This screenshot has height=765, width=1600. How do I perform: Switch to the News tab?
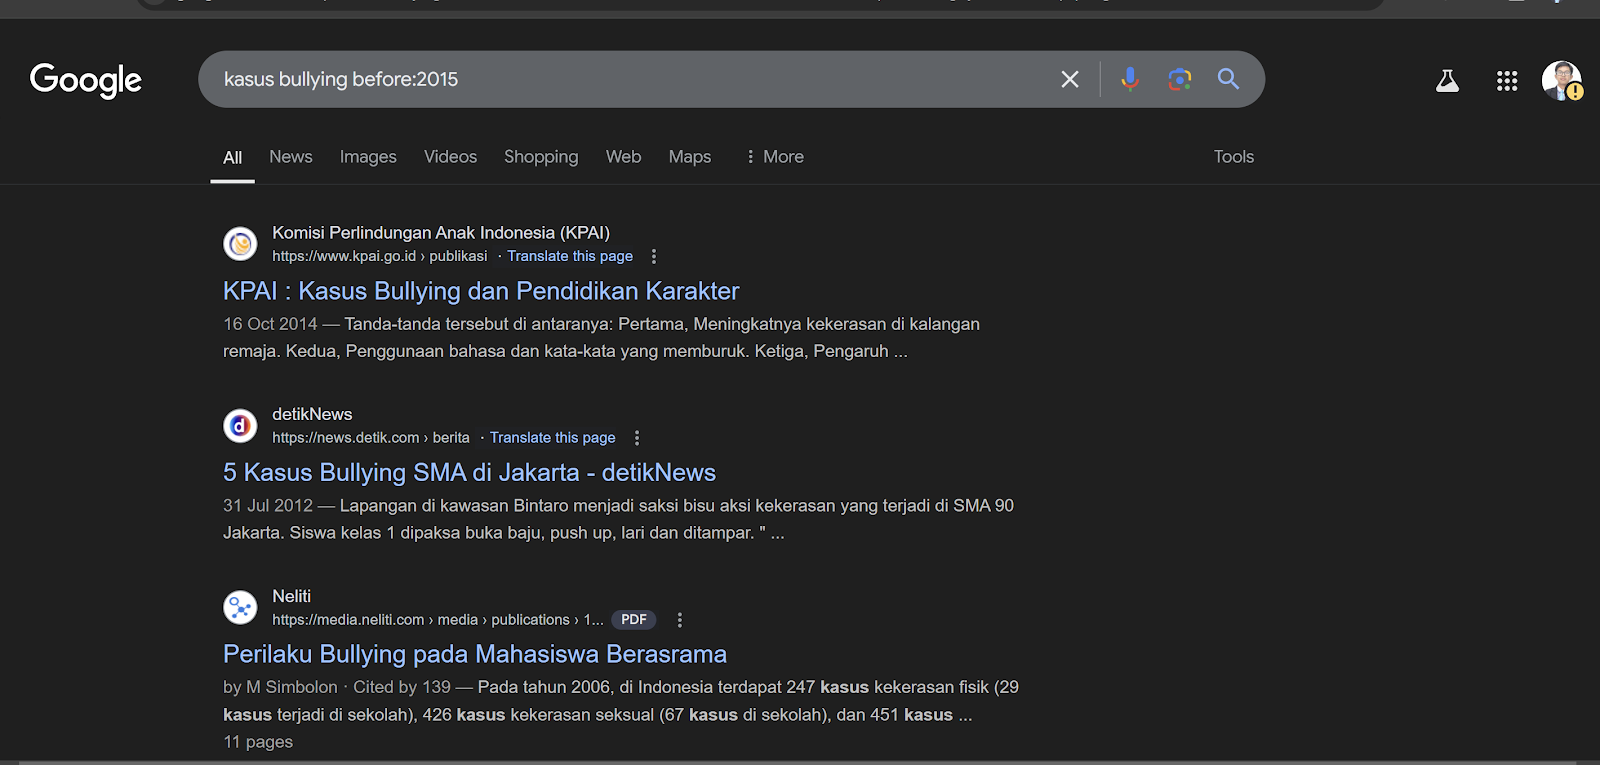(x=291, y=157)
